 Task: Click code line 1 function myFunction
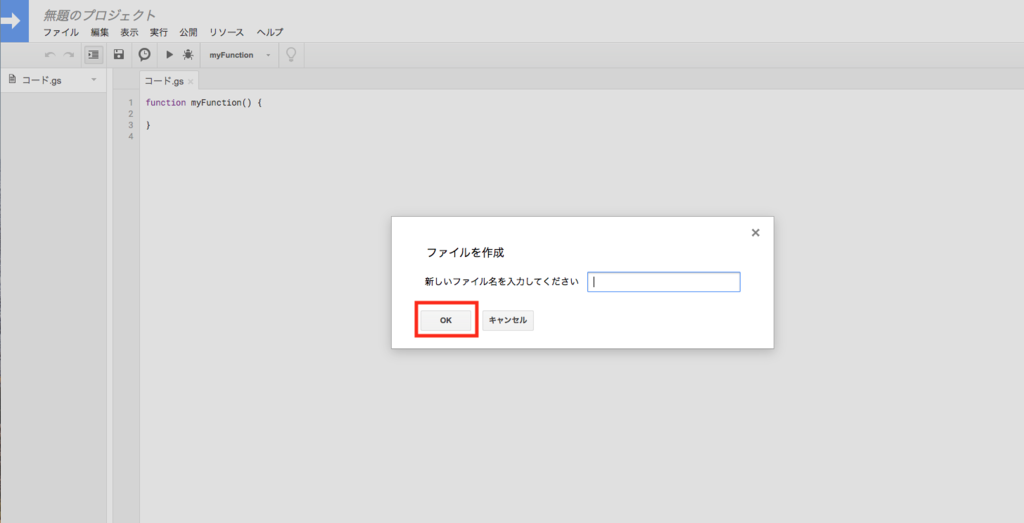point(204,103)
